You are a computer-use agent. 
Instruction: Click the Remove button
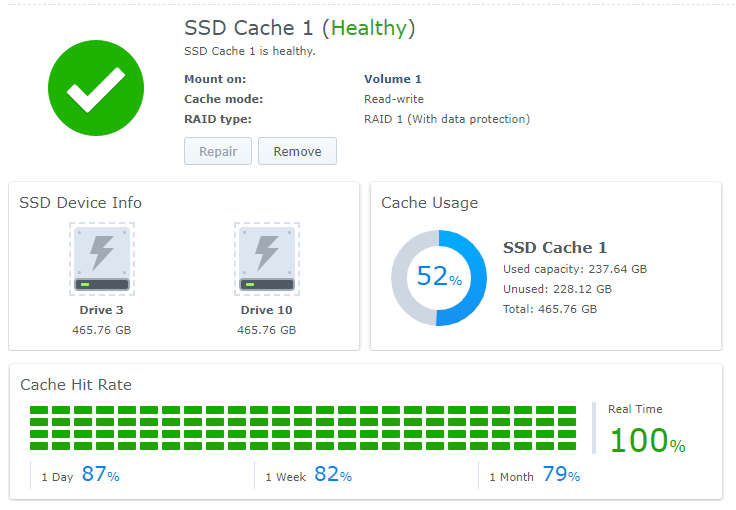point(297,151)
